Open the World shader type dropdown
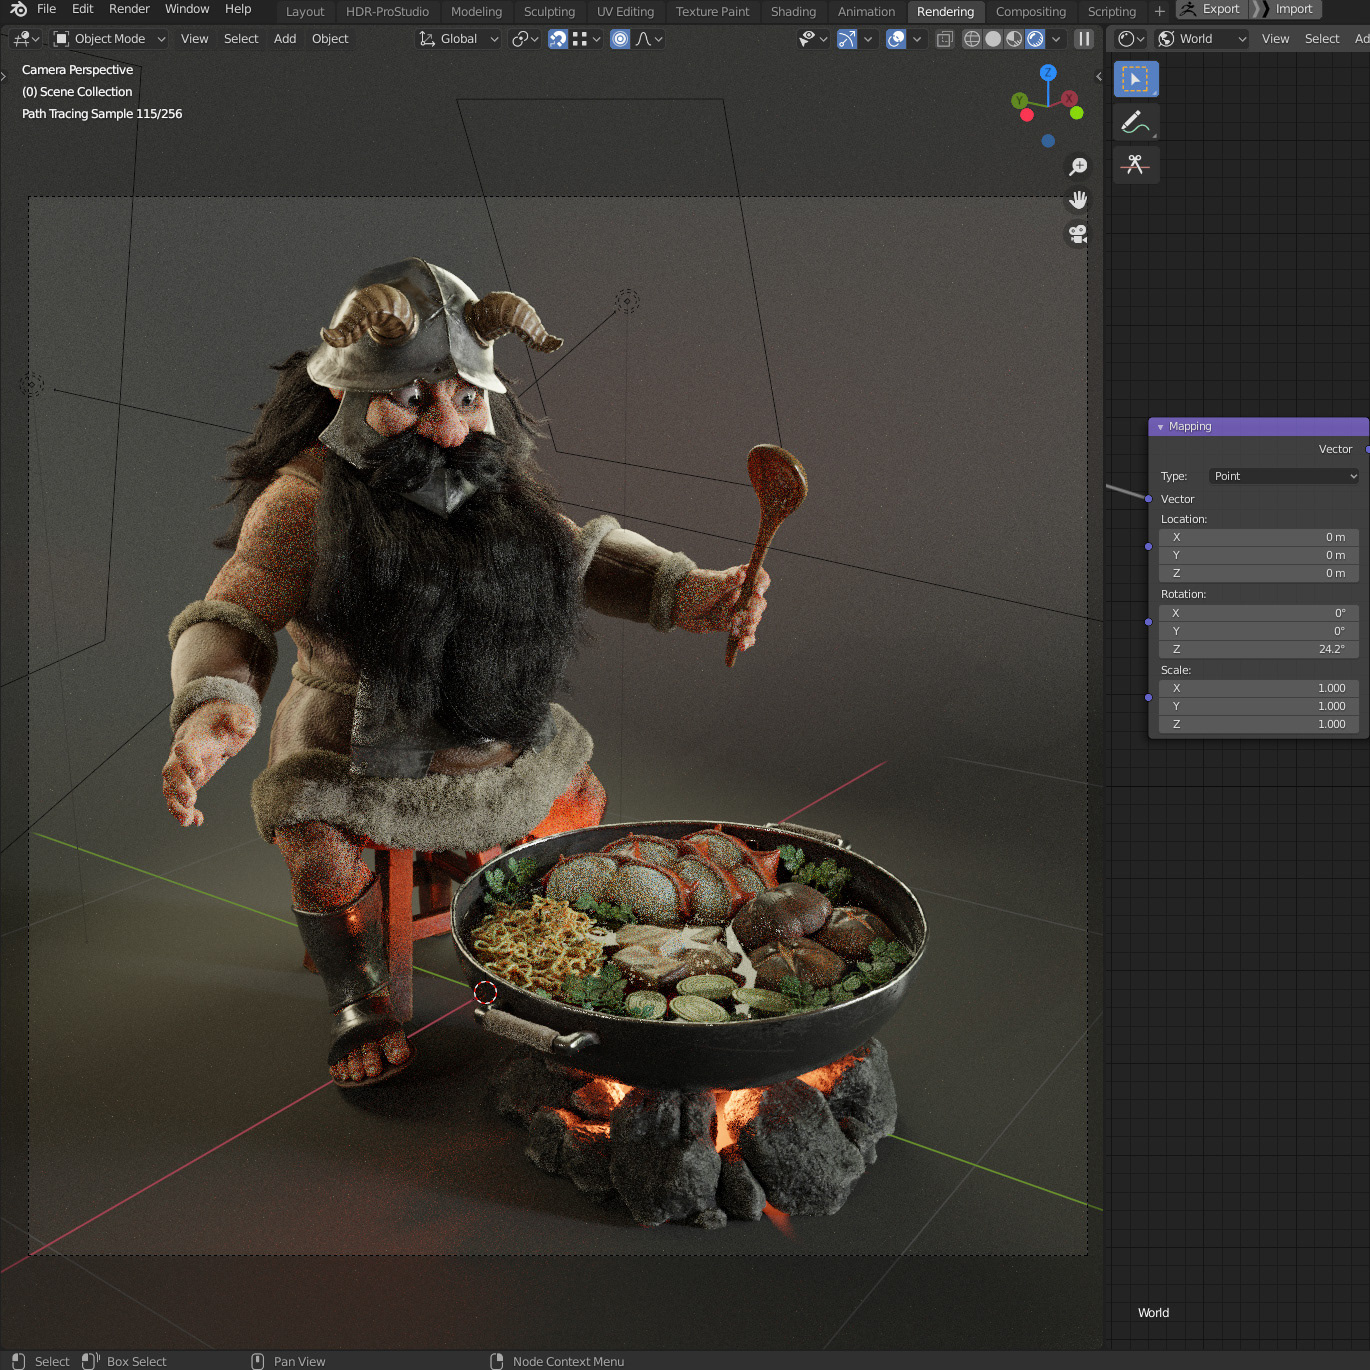 coord(1202,39)
